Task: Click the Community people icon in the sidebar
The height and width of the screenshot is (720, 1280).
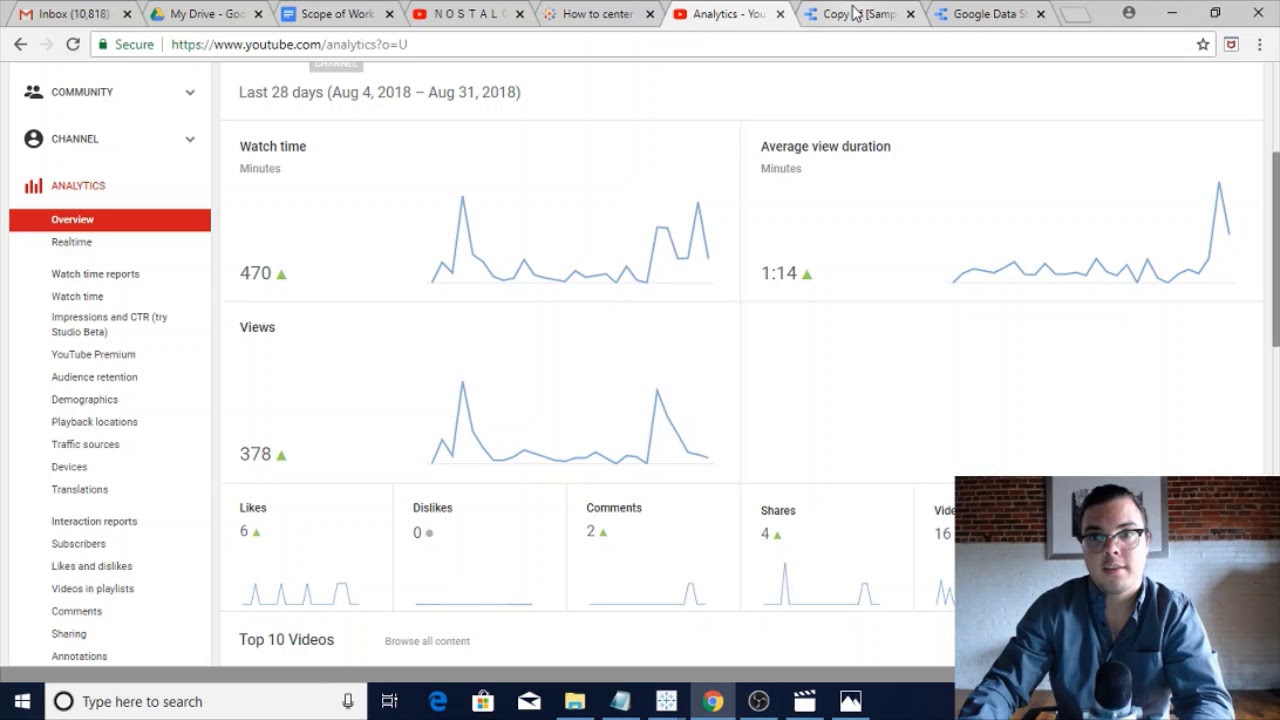Action: click(x=34, y=92)
